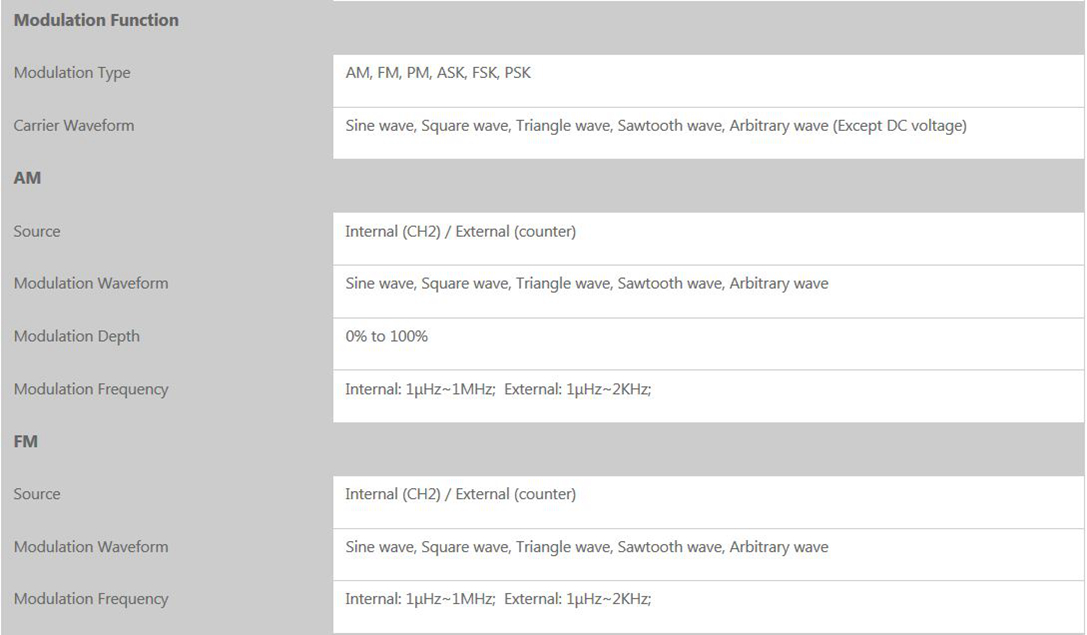
Task: Click the AM Source value Internal (CH2) / External
Action: 460,232
